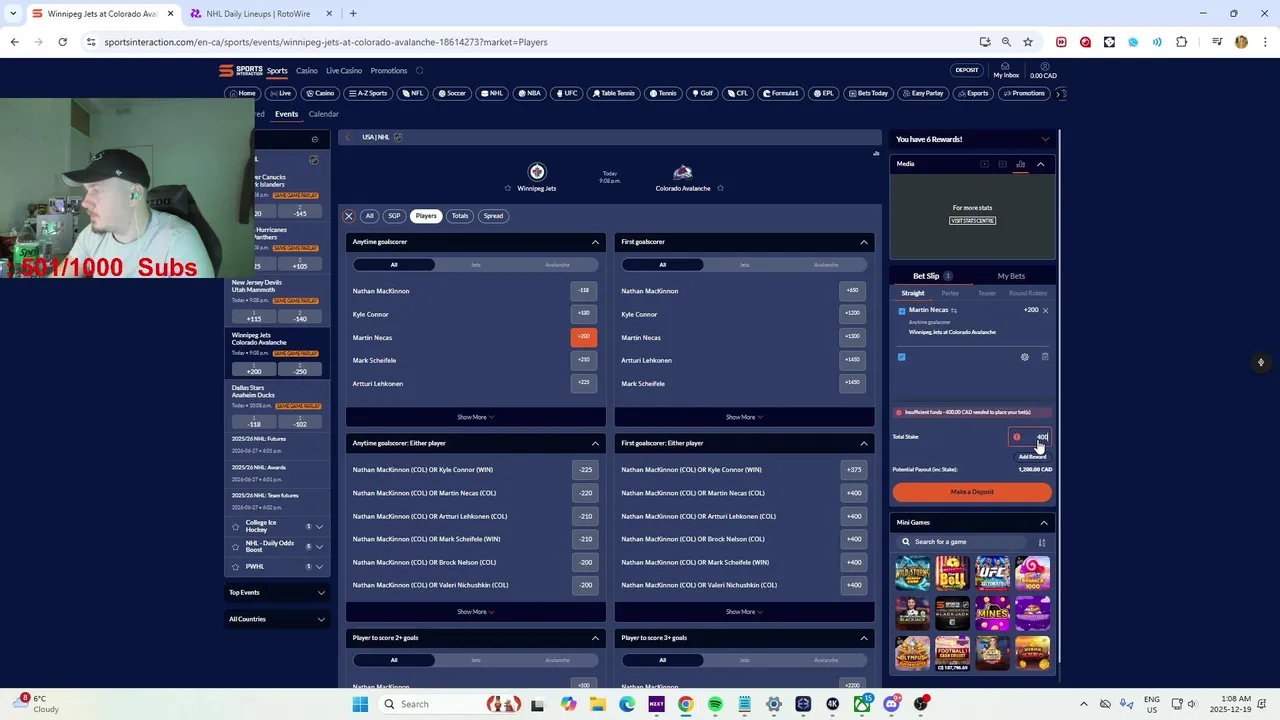
Task: Open the Sports Interaction logo home
Action: pyautogui.click(x=241, y=71)
